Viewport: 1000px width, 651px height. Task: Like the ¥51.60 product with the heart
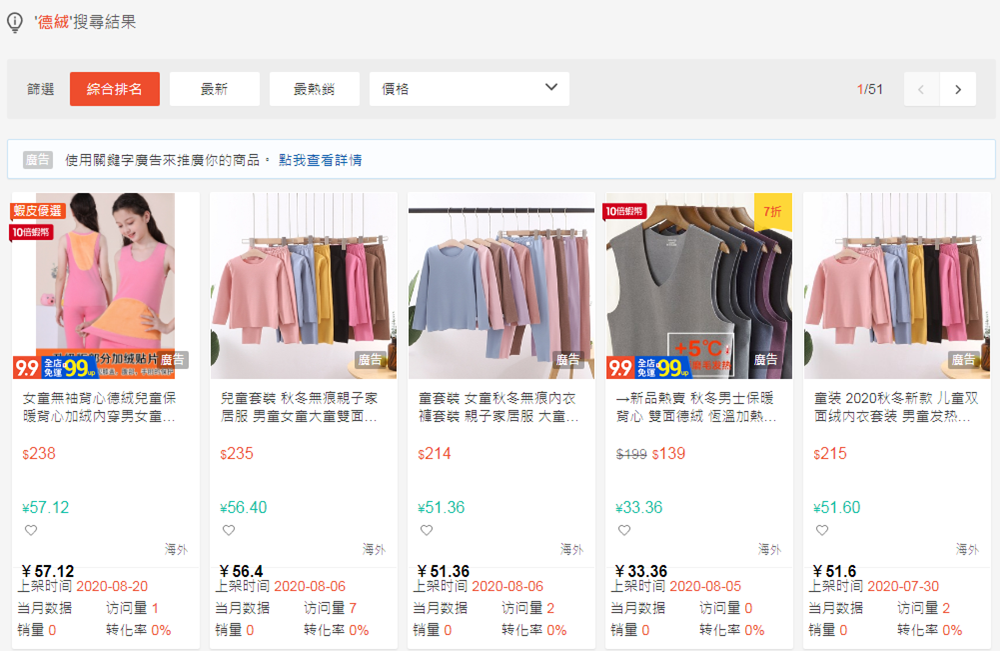(x=822, y=530)
